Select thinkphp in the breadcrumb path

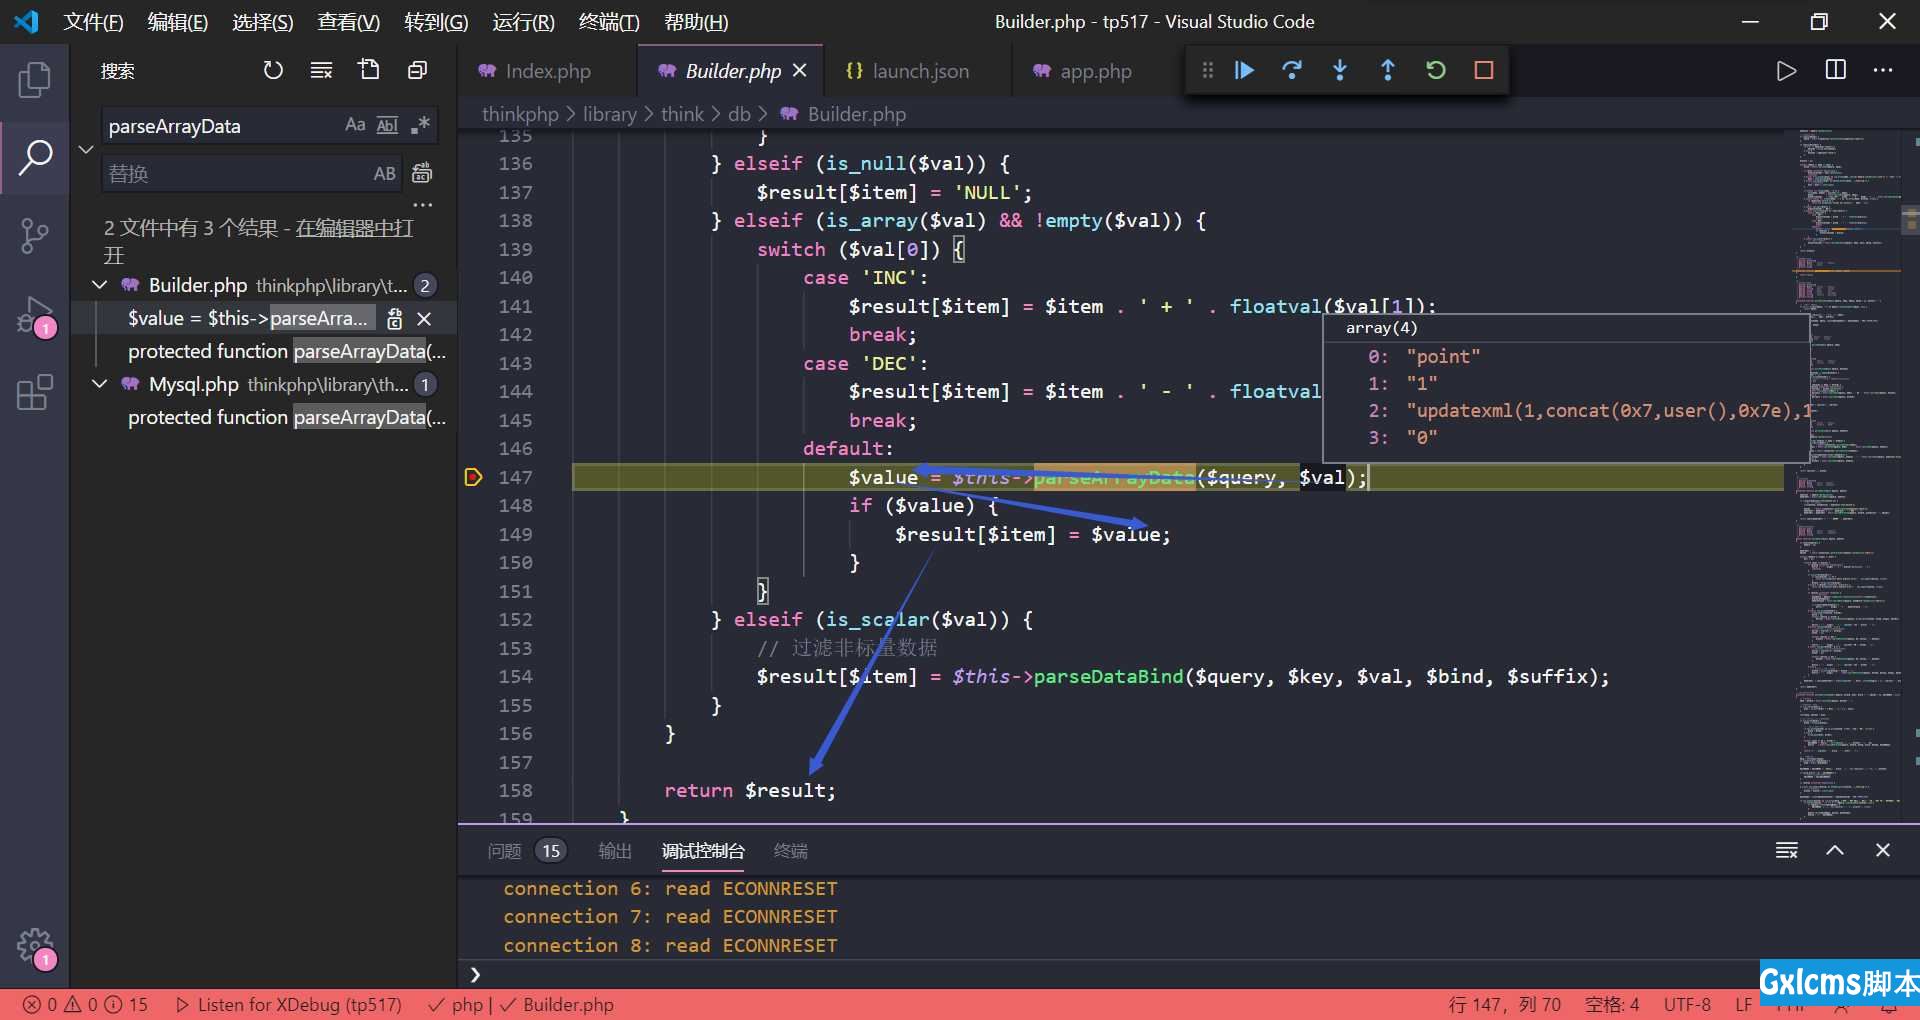click(x=520, y=114)
